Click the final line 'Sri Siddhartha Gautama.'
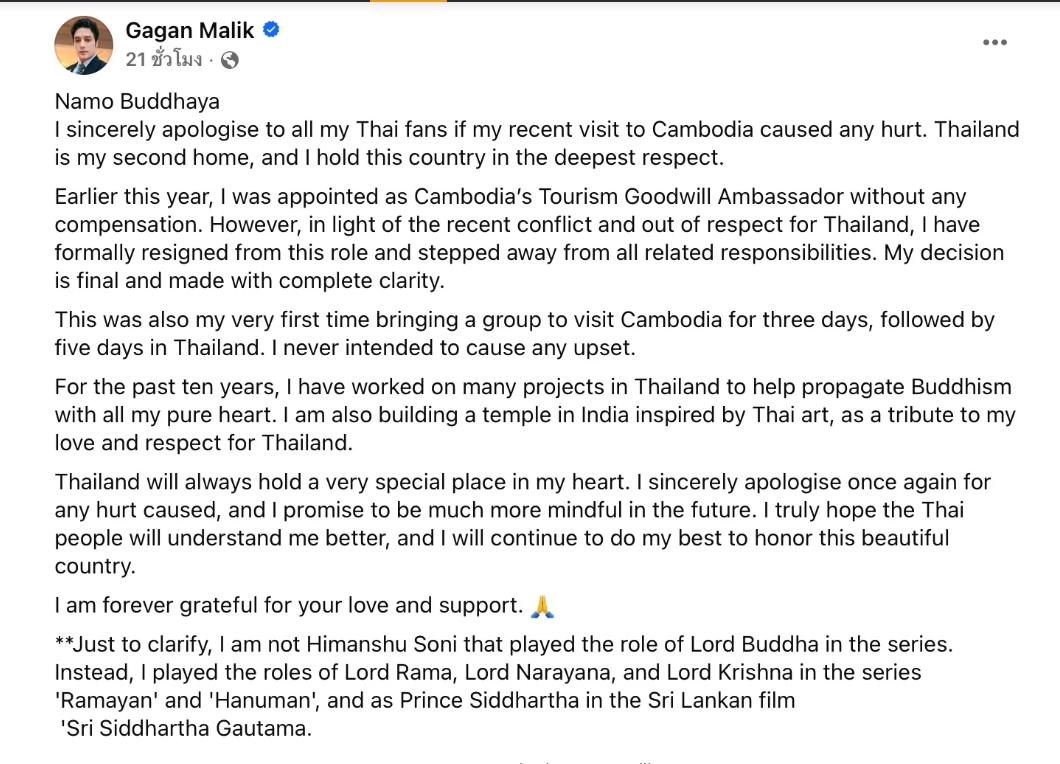This screenshot has width=1060, height=764. [188, 728]
